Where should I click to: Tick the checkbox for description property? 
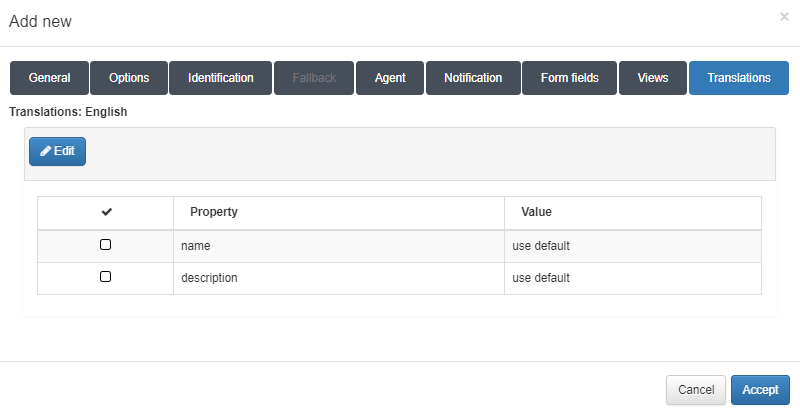106,277
